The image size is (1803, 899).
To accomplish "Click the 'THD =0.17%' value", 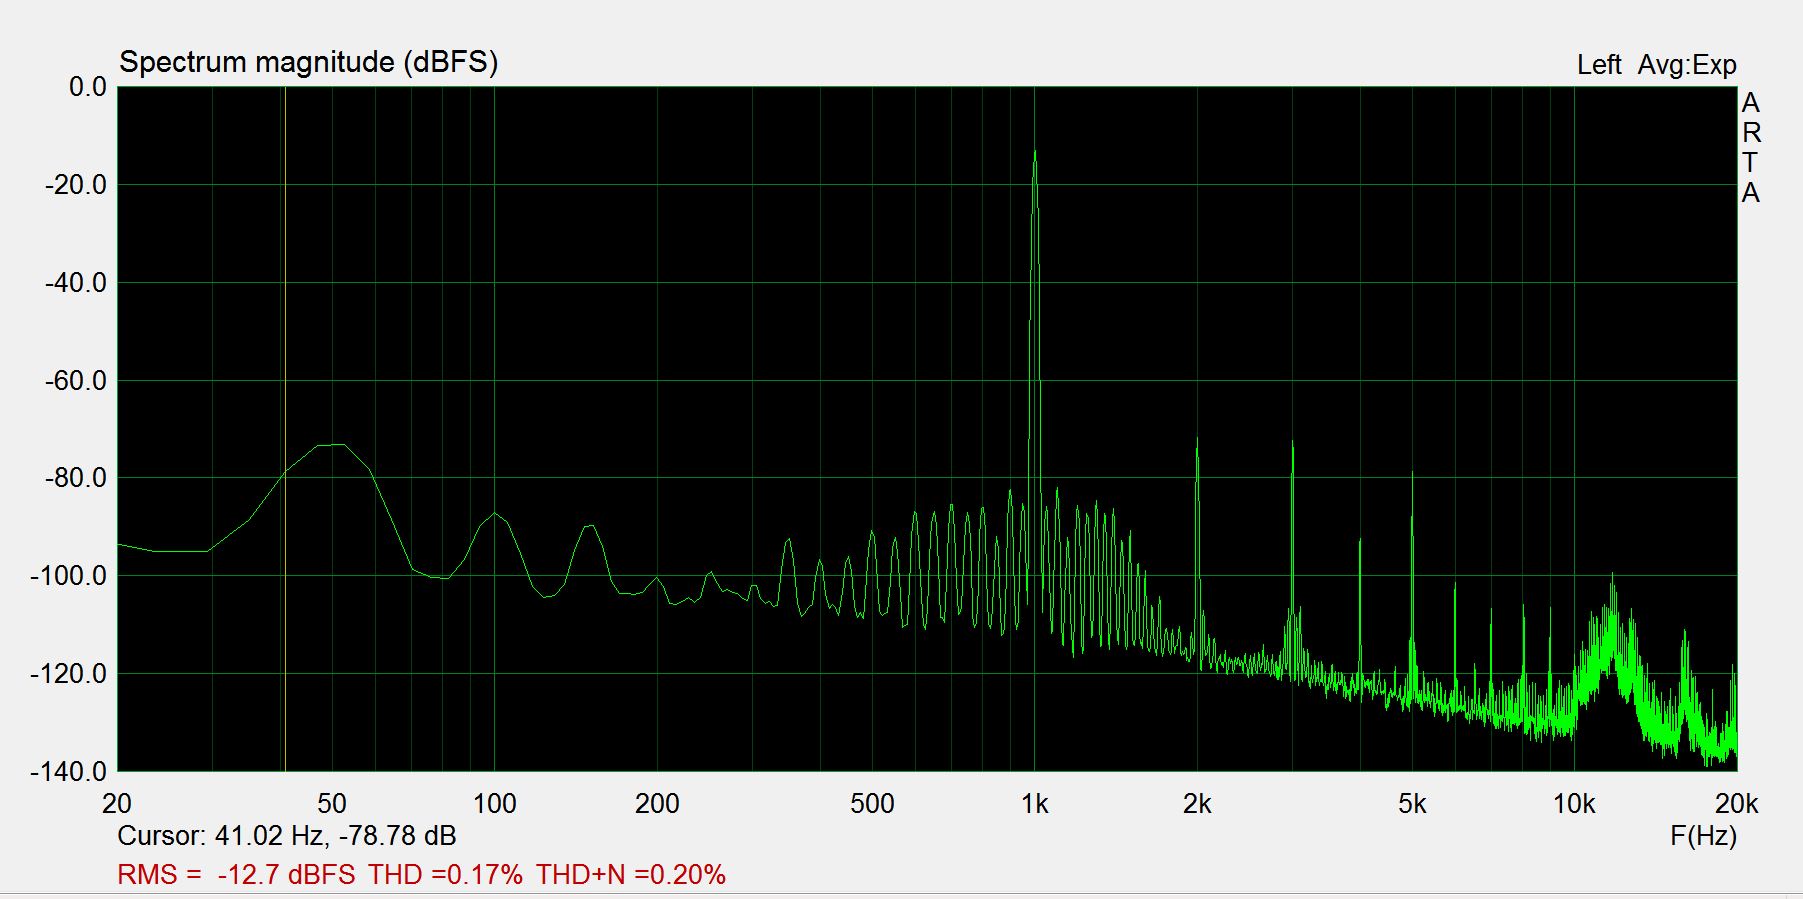I will (445, 875).
